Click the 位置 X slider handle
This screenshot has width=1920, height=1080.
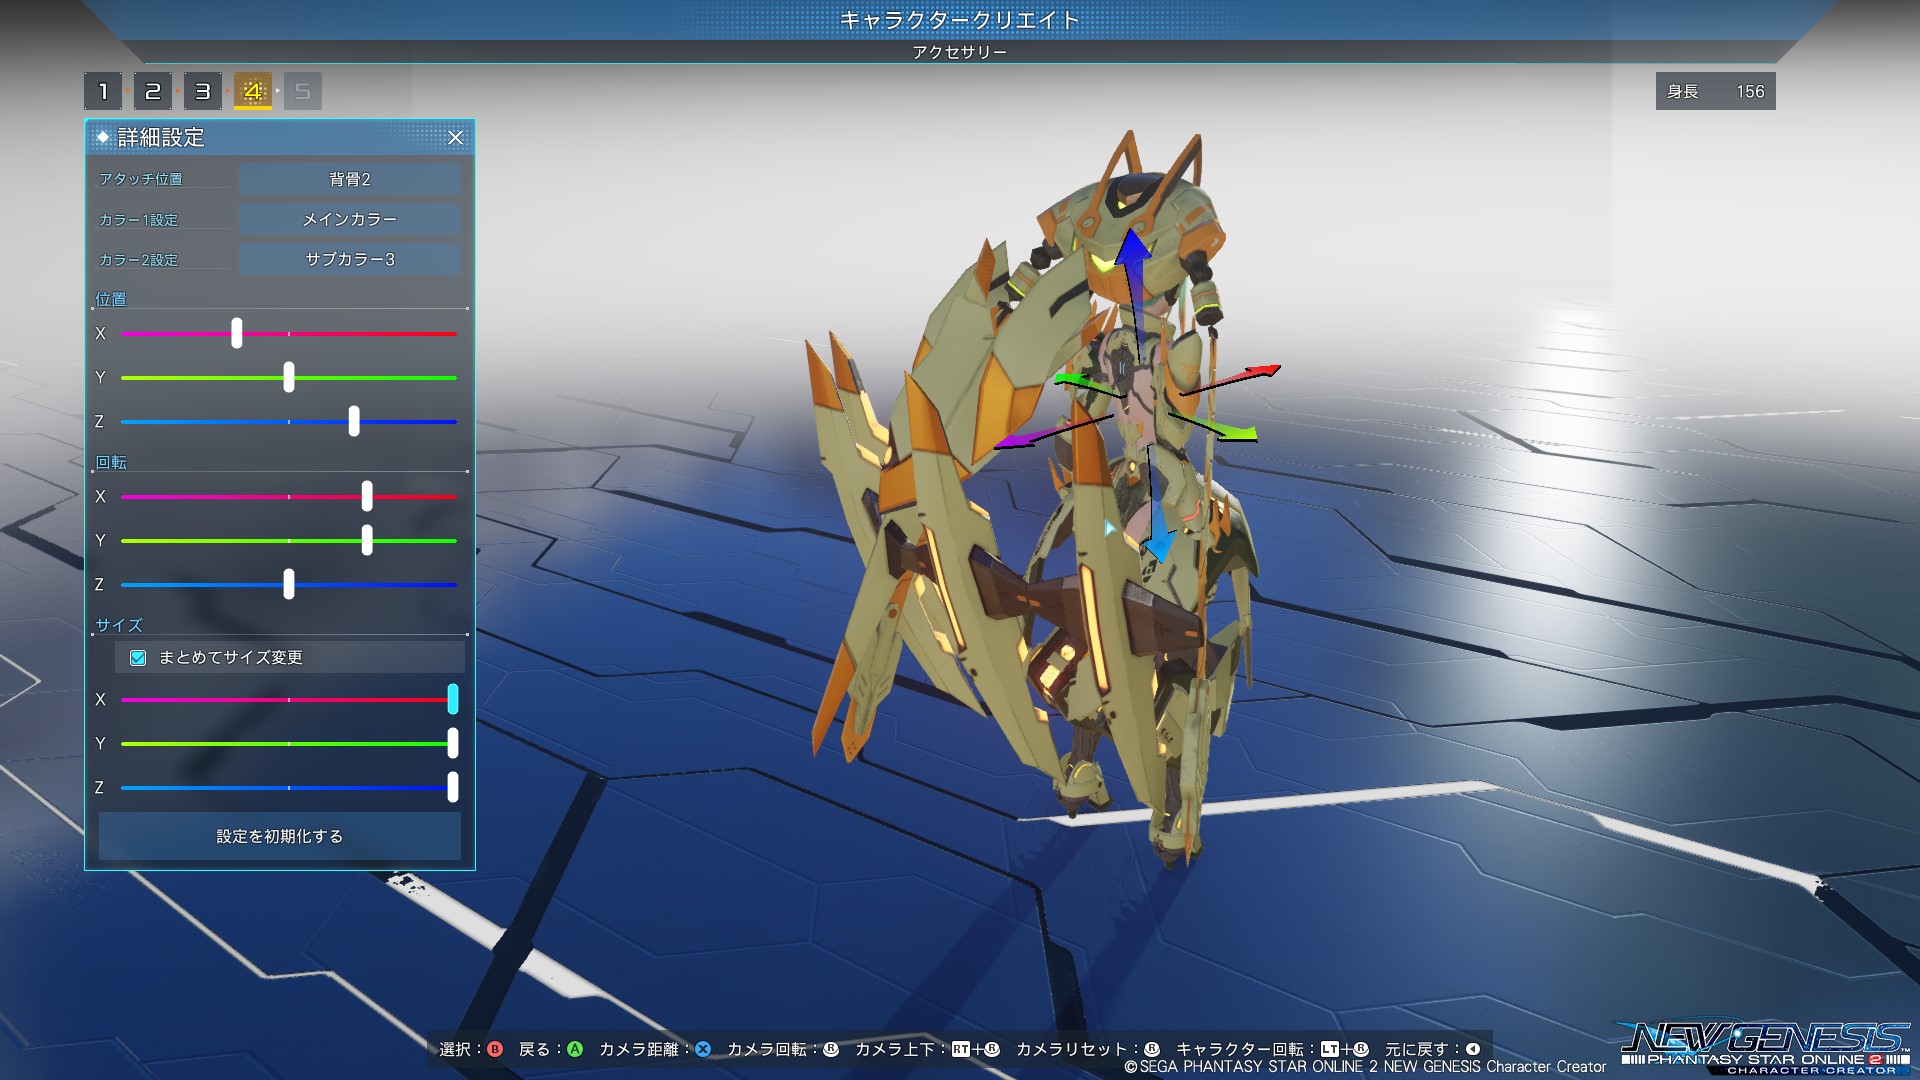237,333
